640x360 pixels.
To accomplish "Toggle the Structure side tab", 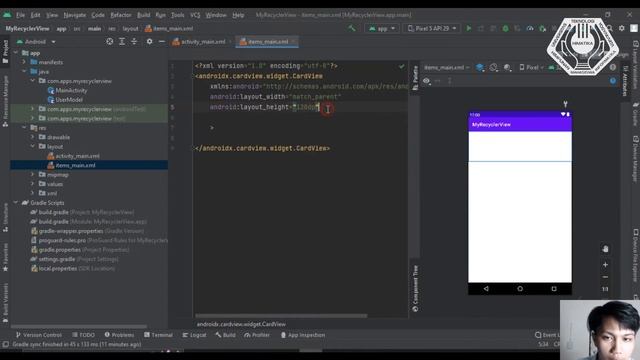I will pos(5,218).
